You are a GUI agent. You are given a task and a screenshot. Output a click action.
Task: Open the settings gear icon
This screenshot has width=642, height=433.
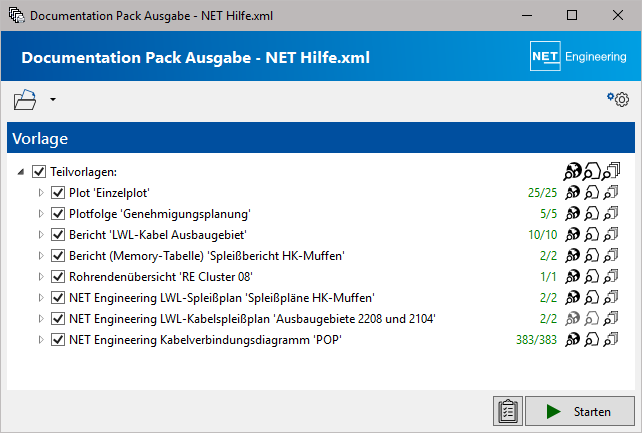[618, 99]
